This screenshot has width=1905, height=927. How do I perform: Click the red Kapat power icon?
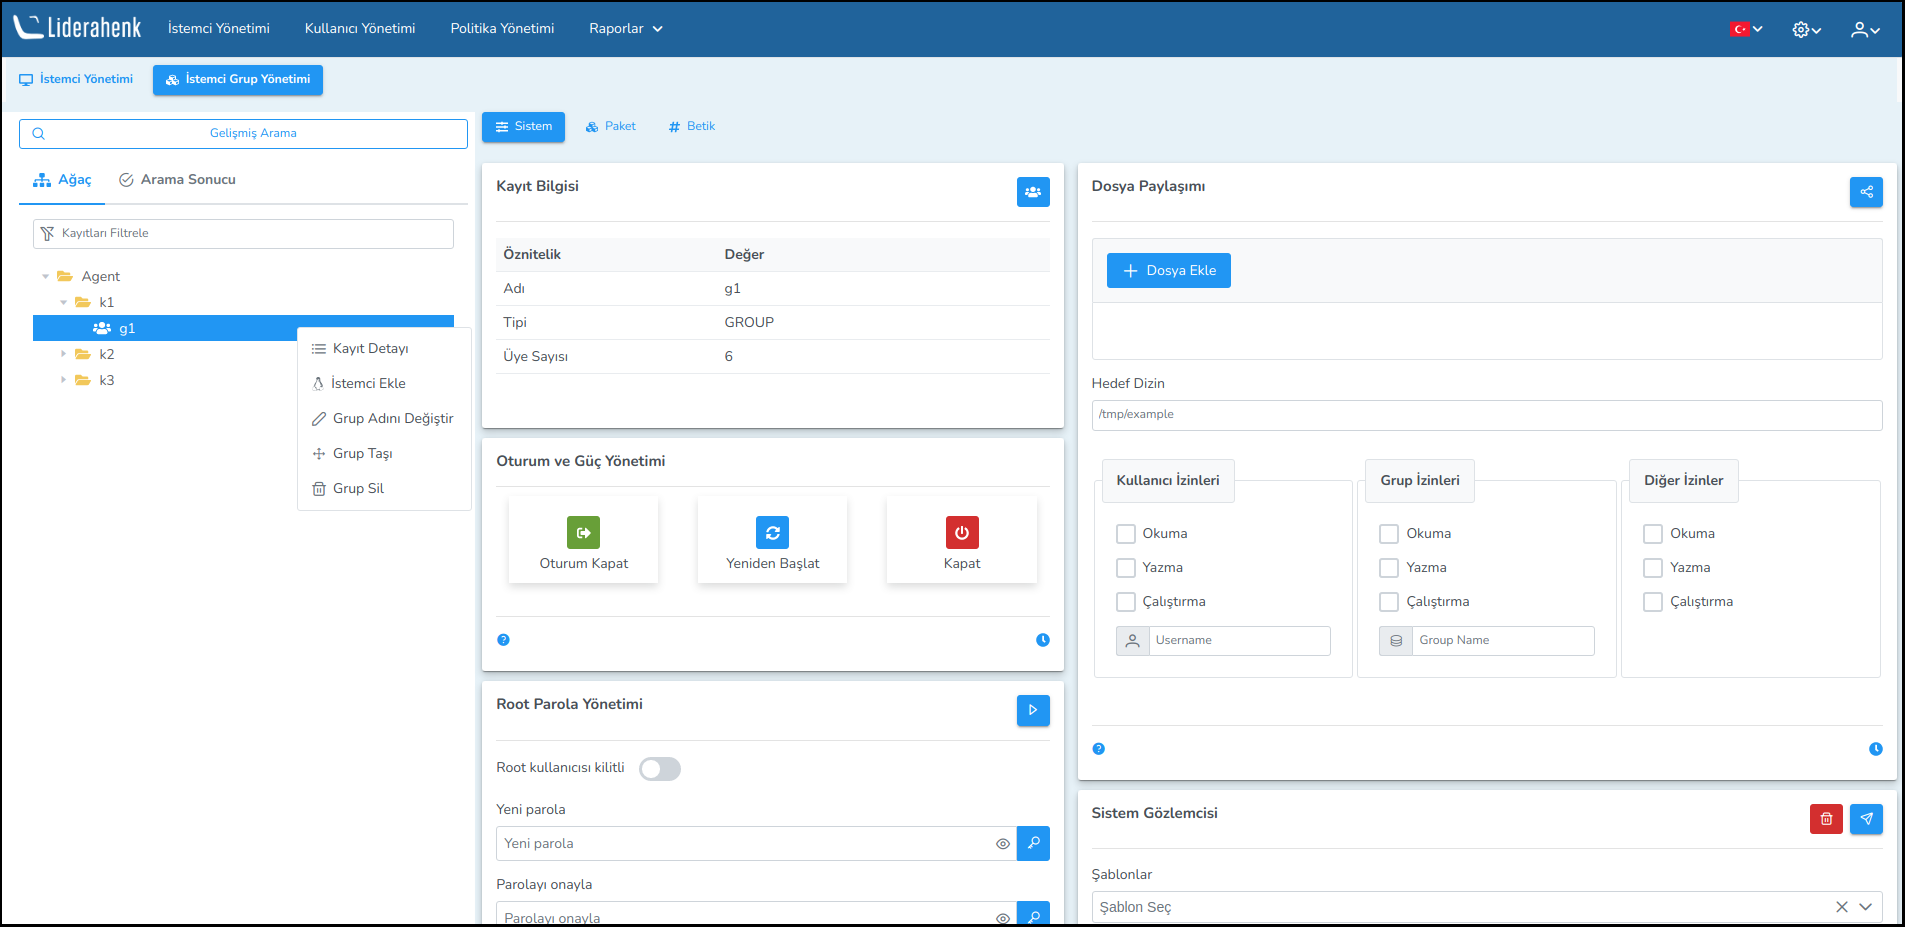pyautogui.click(x=962, y=533)
